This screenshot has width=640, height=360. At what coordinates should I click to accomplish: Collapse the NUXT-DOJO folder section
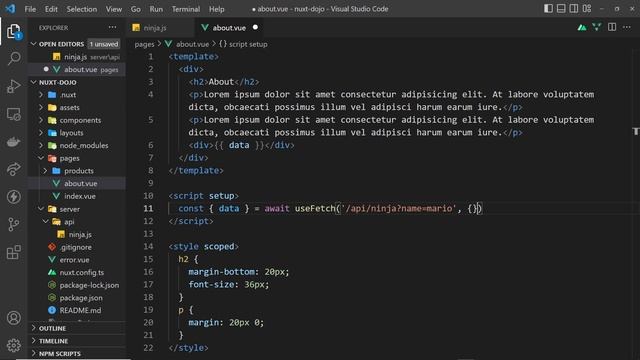coord(33,82)
